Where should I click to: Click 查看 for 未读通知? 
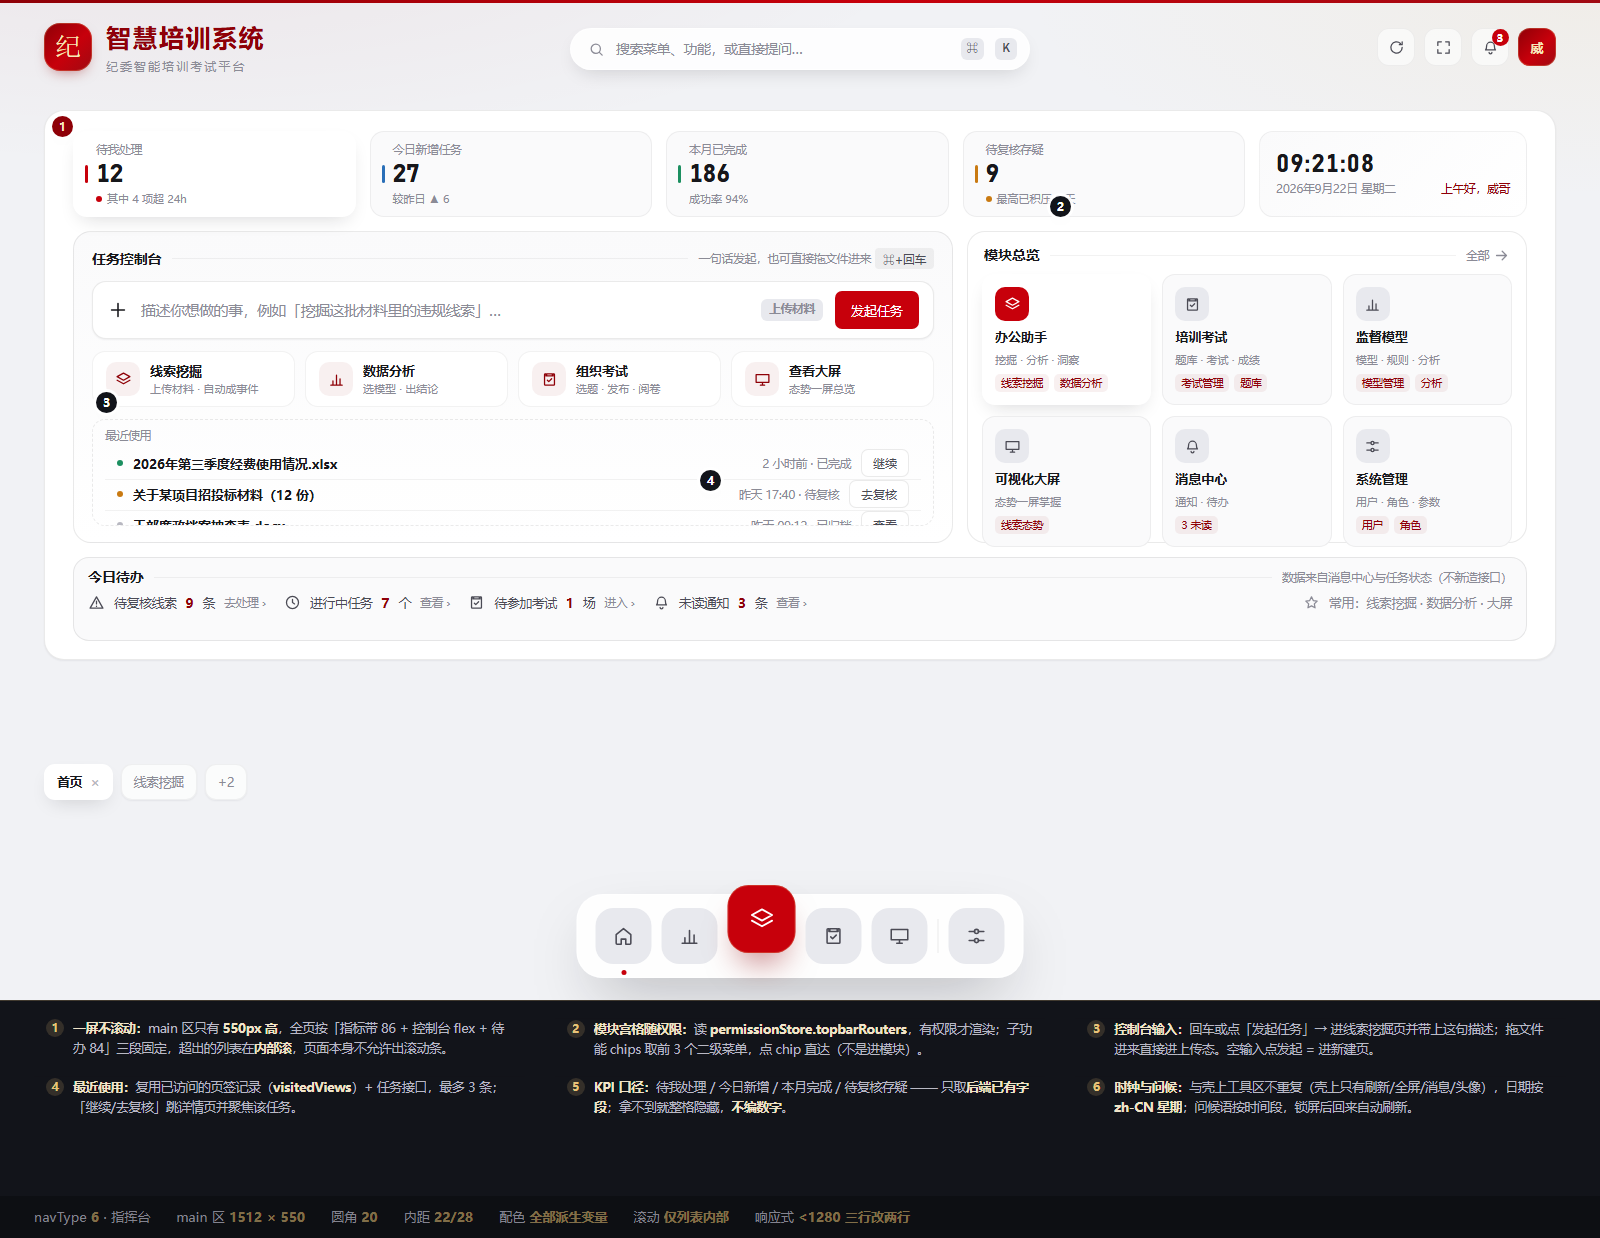(791, 603)
